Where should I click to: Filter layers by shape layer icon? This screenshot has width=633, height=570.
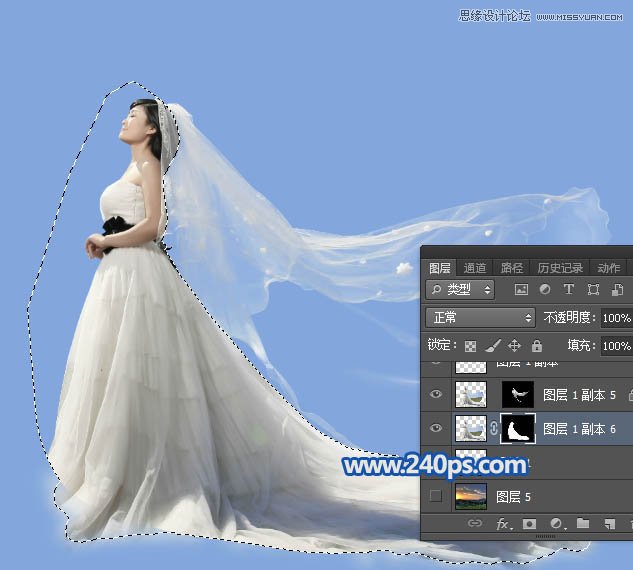click(x=593, y=289)
